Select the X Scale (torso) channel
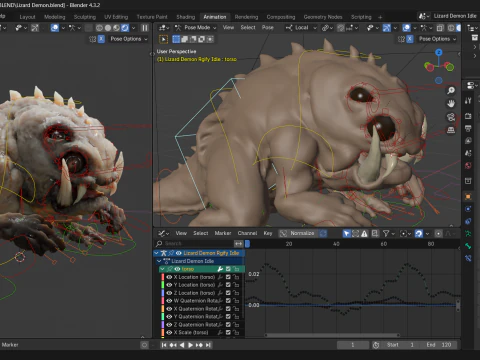Image resolution: width=480 pixels, height=360 pixels. point(191,332)
